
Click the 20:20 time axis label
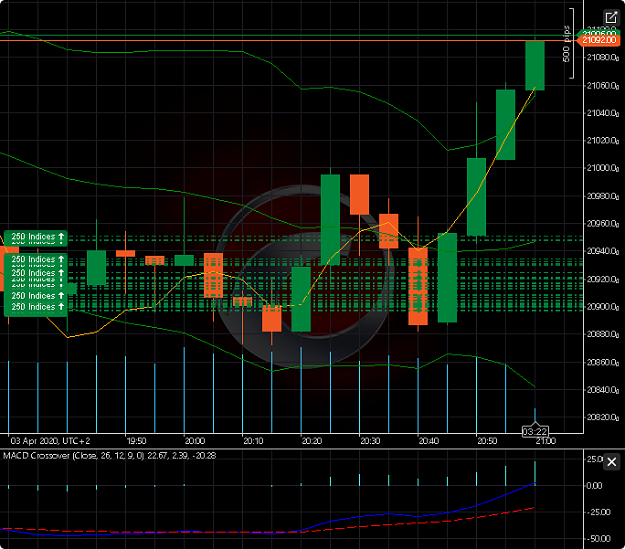point(311,441)
